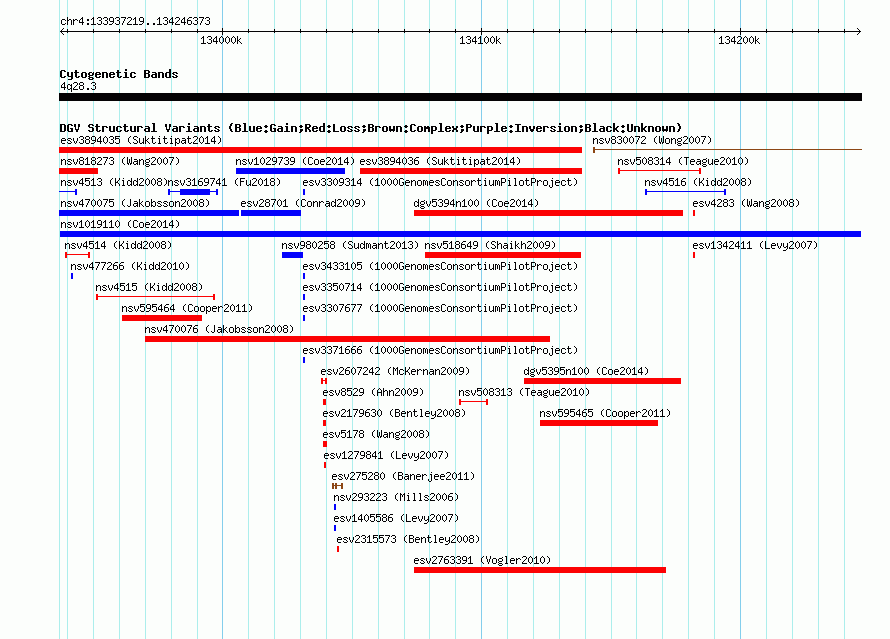This screenshot has width=890, height=639.
Task: Select the esv2315573 (Bentley2008) label
Action: tap(408, 539)
